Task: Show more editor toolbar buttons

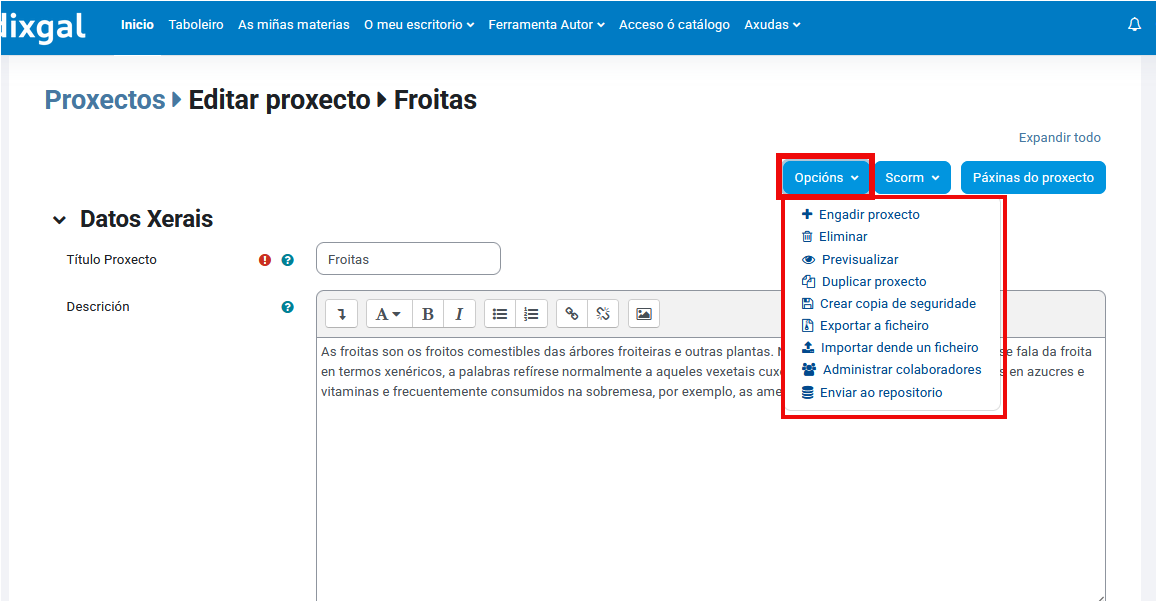Action: pos(341,314)
